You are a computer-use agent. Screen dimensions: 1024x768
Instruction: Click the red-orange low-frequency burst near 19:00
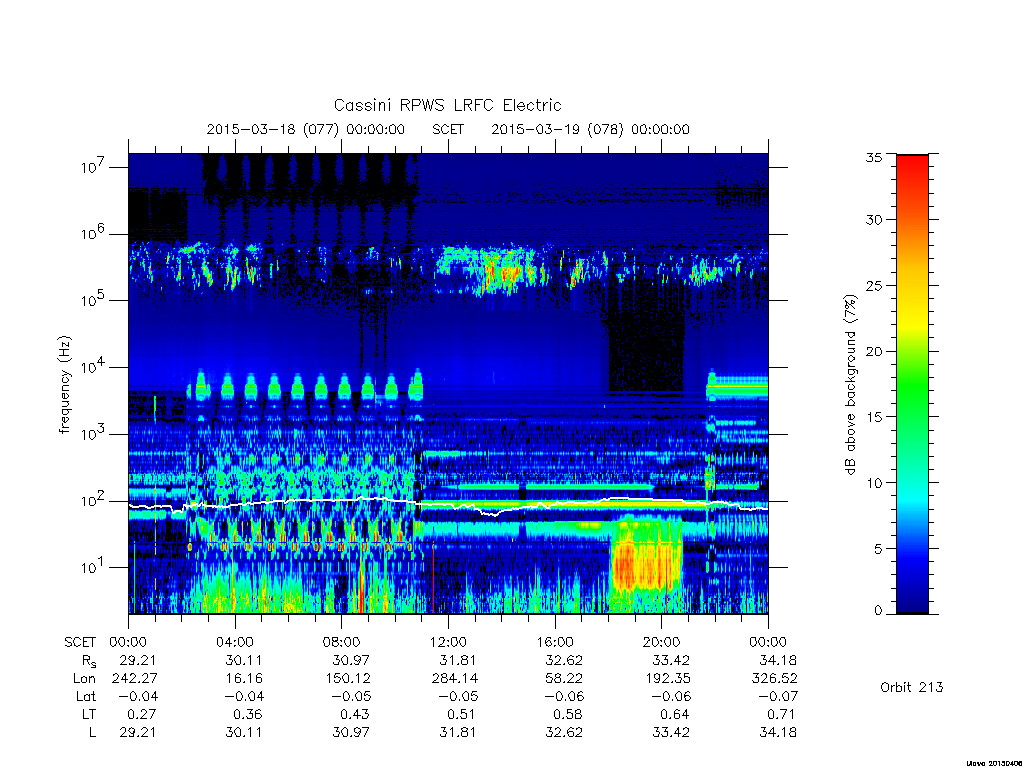click(x=645, y=558)
